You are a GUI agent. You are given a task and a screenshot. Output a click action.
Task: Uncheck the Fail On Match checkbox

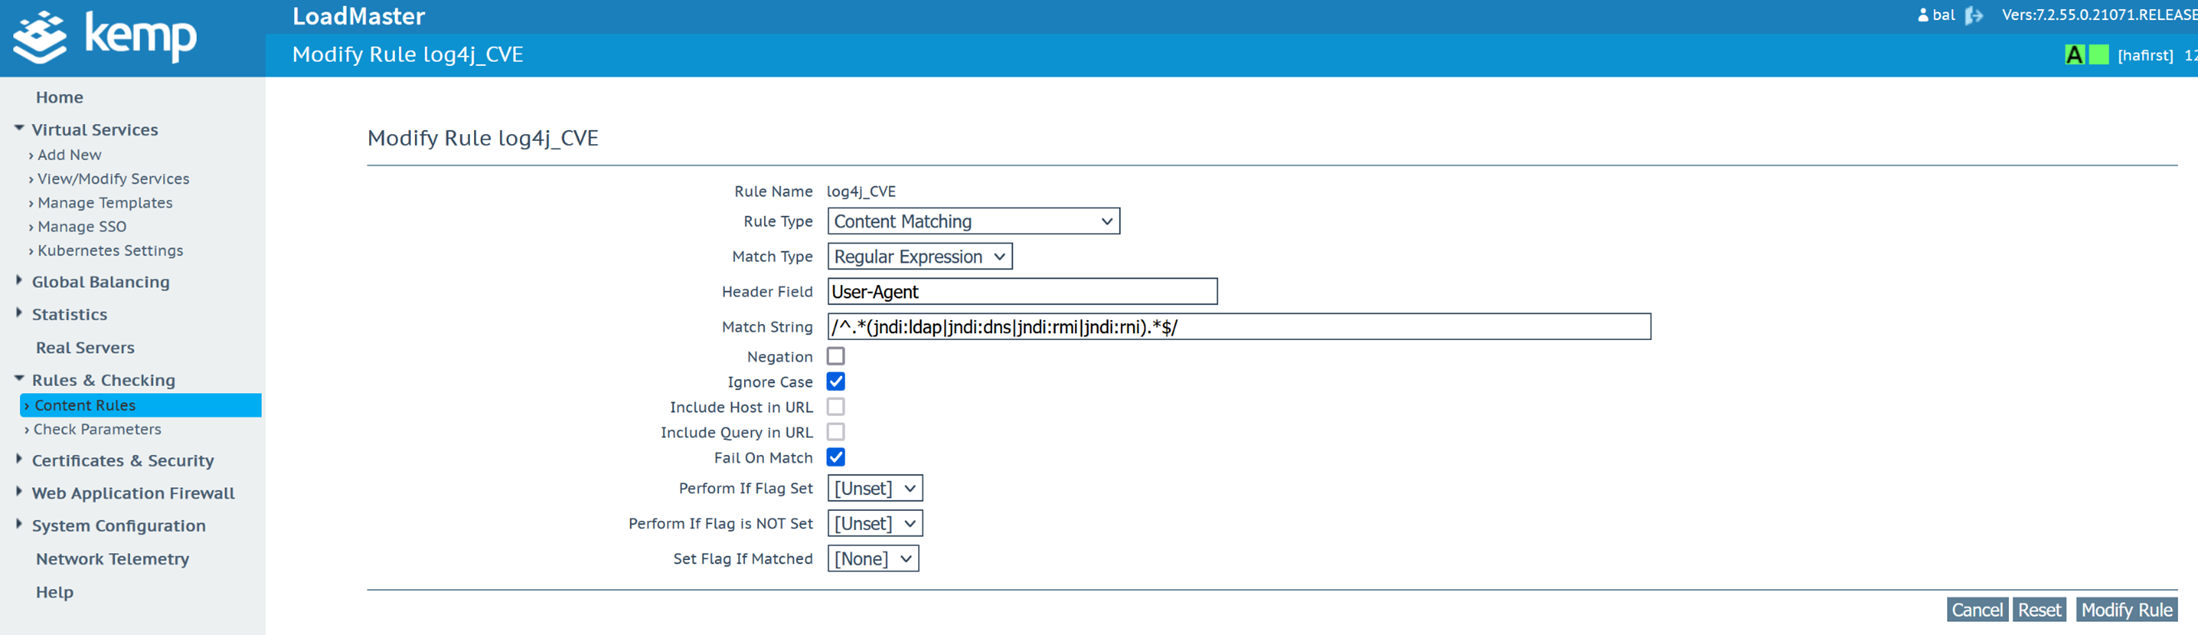pyautogui.click(x=836, y=457)
